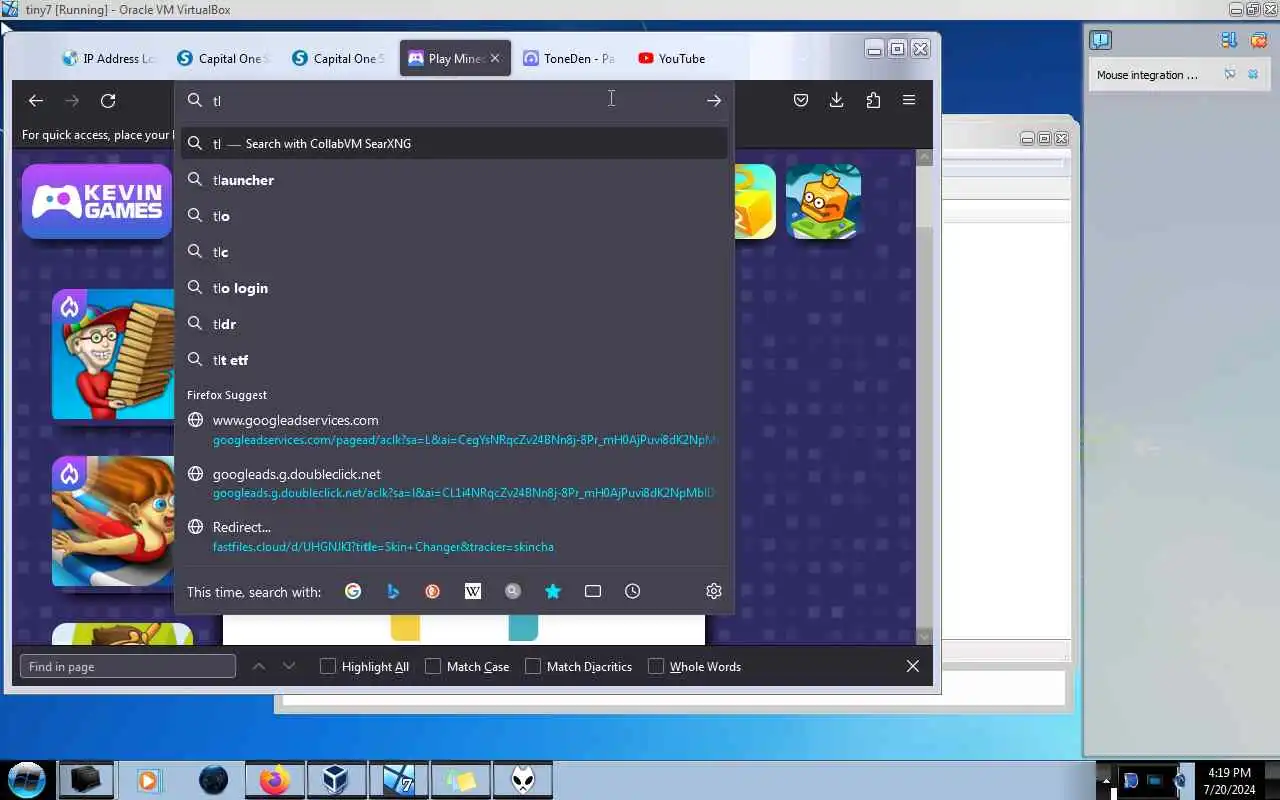
Task: Search this time with Wikipedia
Action: point(473,591)
